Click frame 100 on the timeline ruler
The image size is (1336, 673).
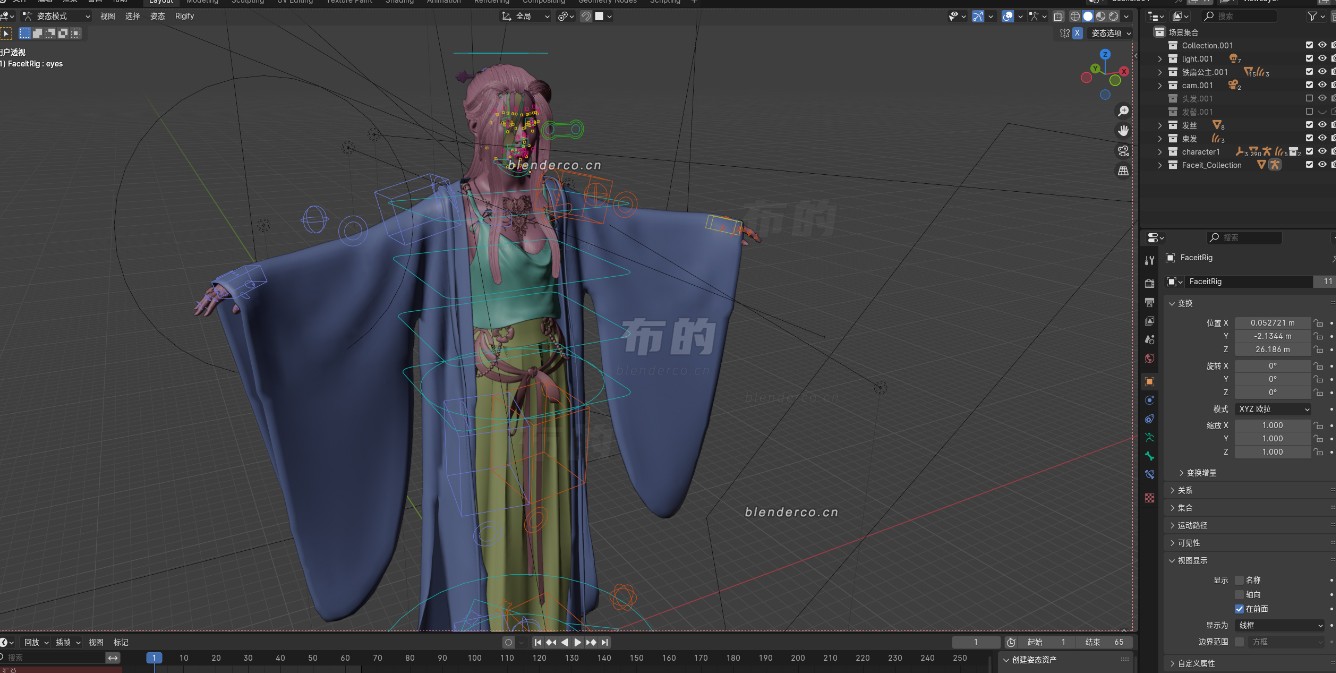(475, 658)
